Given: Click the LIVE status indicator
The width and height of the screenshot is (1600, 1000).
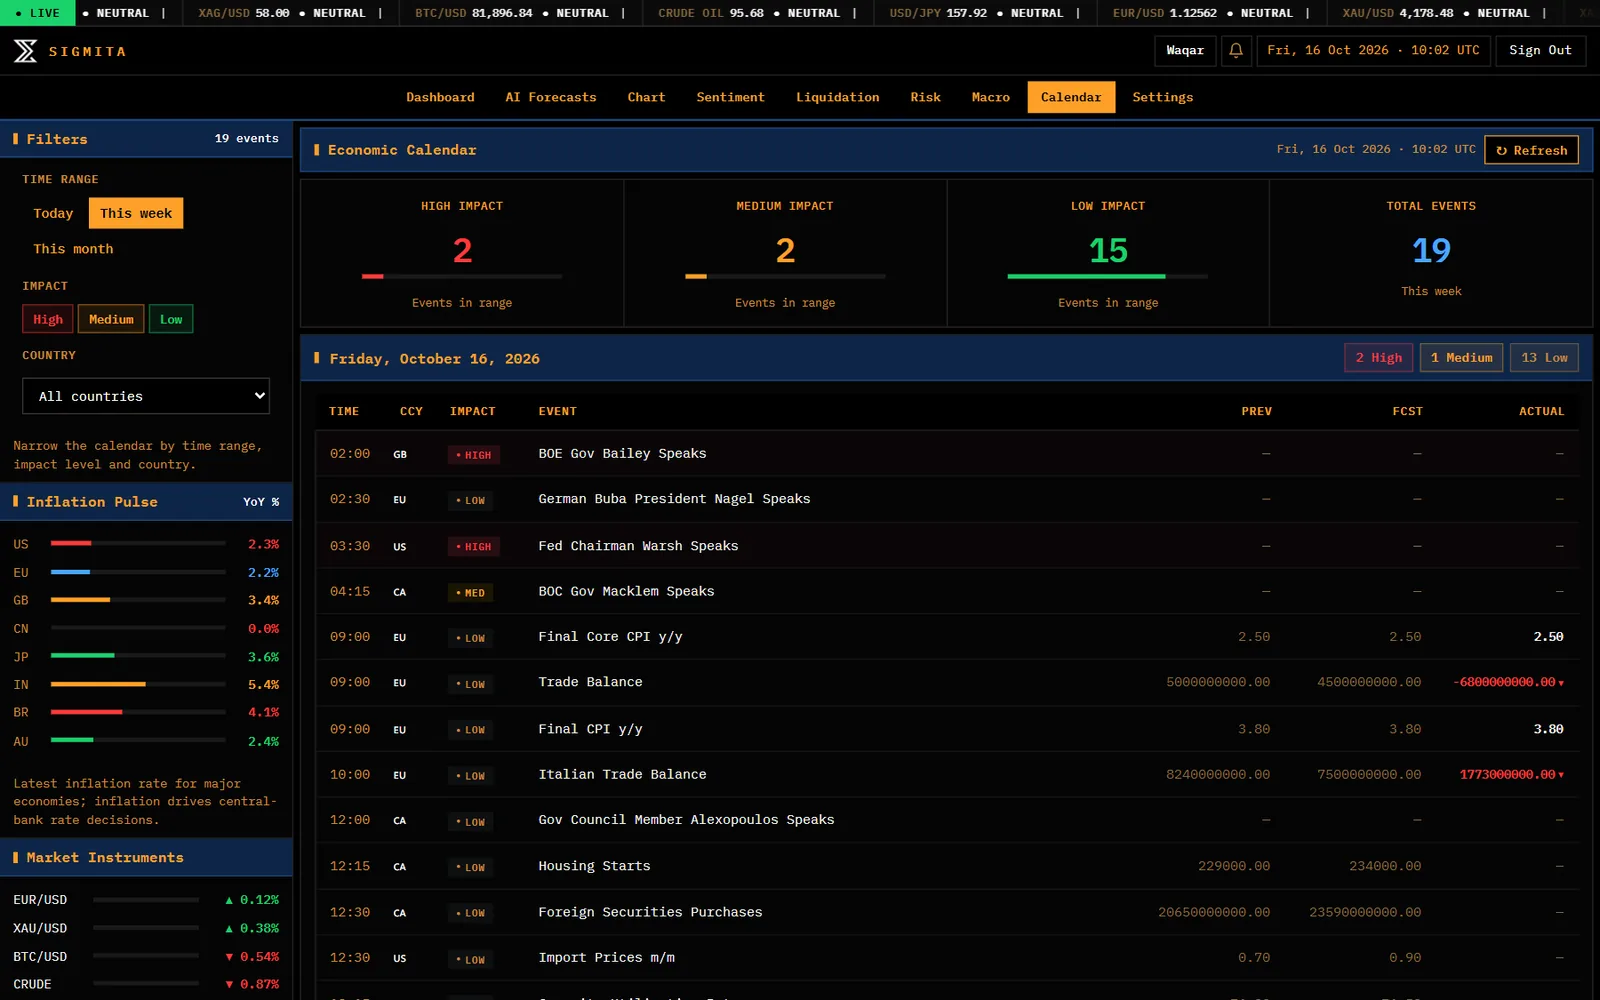Looking at the screenshot, I should coord(38,13).
